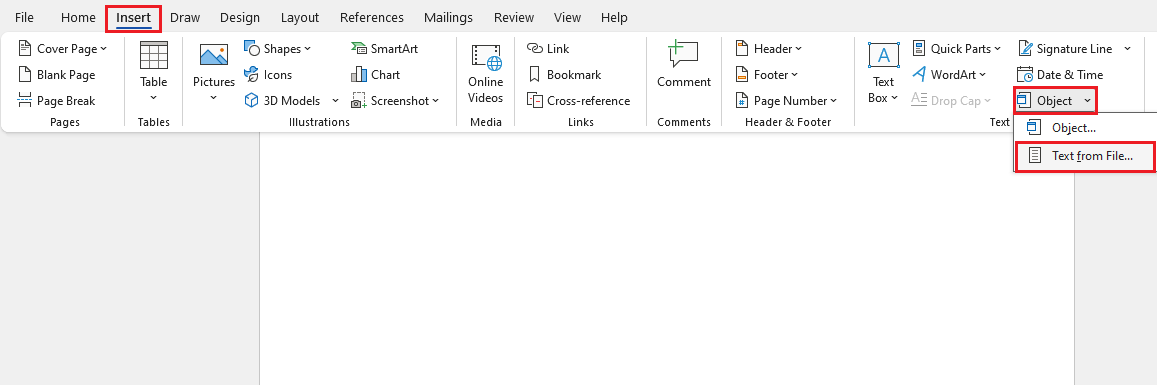Open the Footer dropdown
Image resolution: width=1157 pixels, height=385 pixels.
pyautogui.click(x=767, y=74)
